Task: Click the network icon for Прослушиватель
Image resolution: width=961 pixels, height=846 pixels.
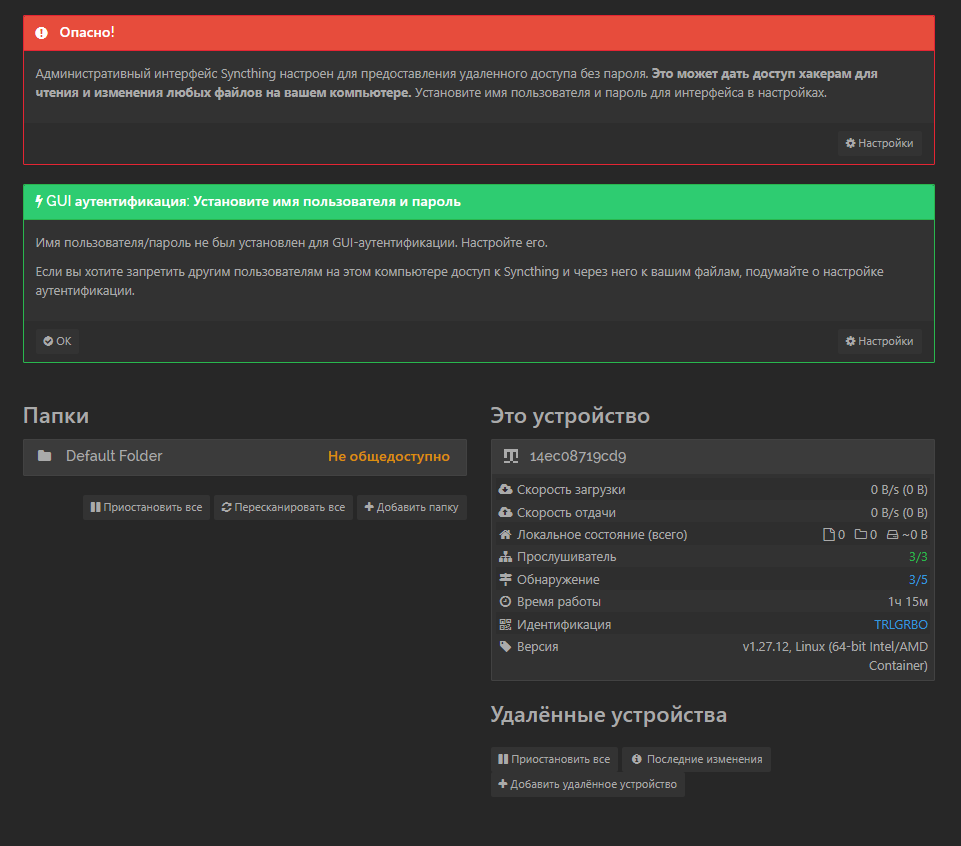Action: (505, 557)
